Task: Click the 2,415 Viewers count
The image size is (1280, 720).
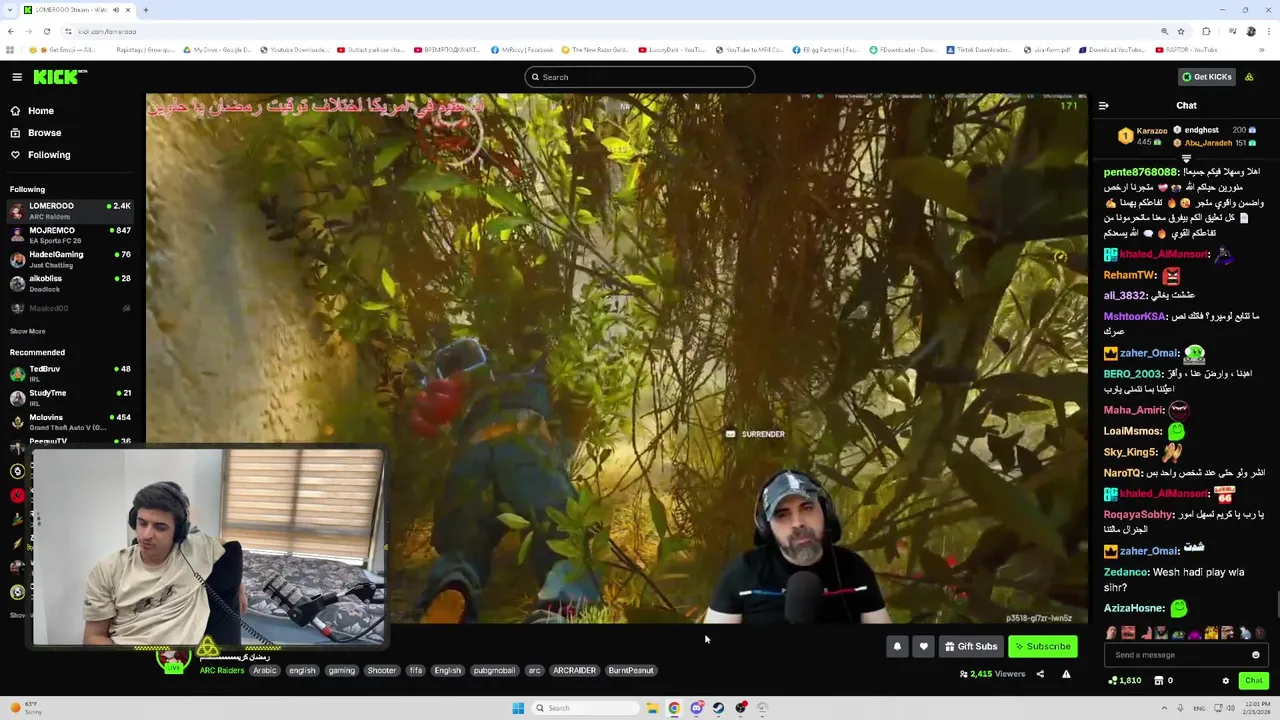Action: click(x=992, y=674)
